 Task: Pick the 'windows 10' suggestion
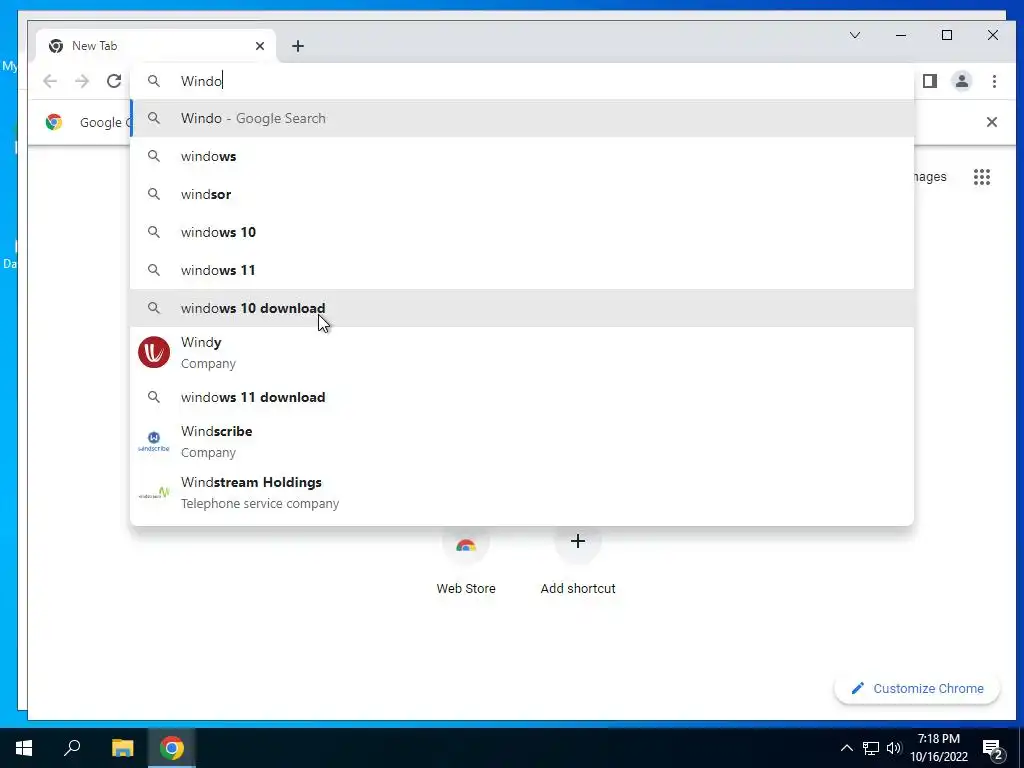522,232
